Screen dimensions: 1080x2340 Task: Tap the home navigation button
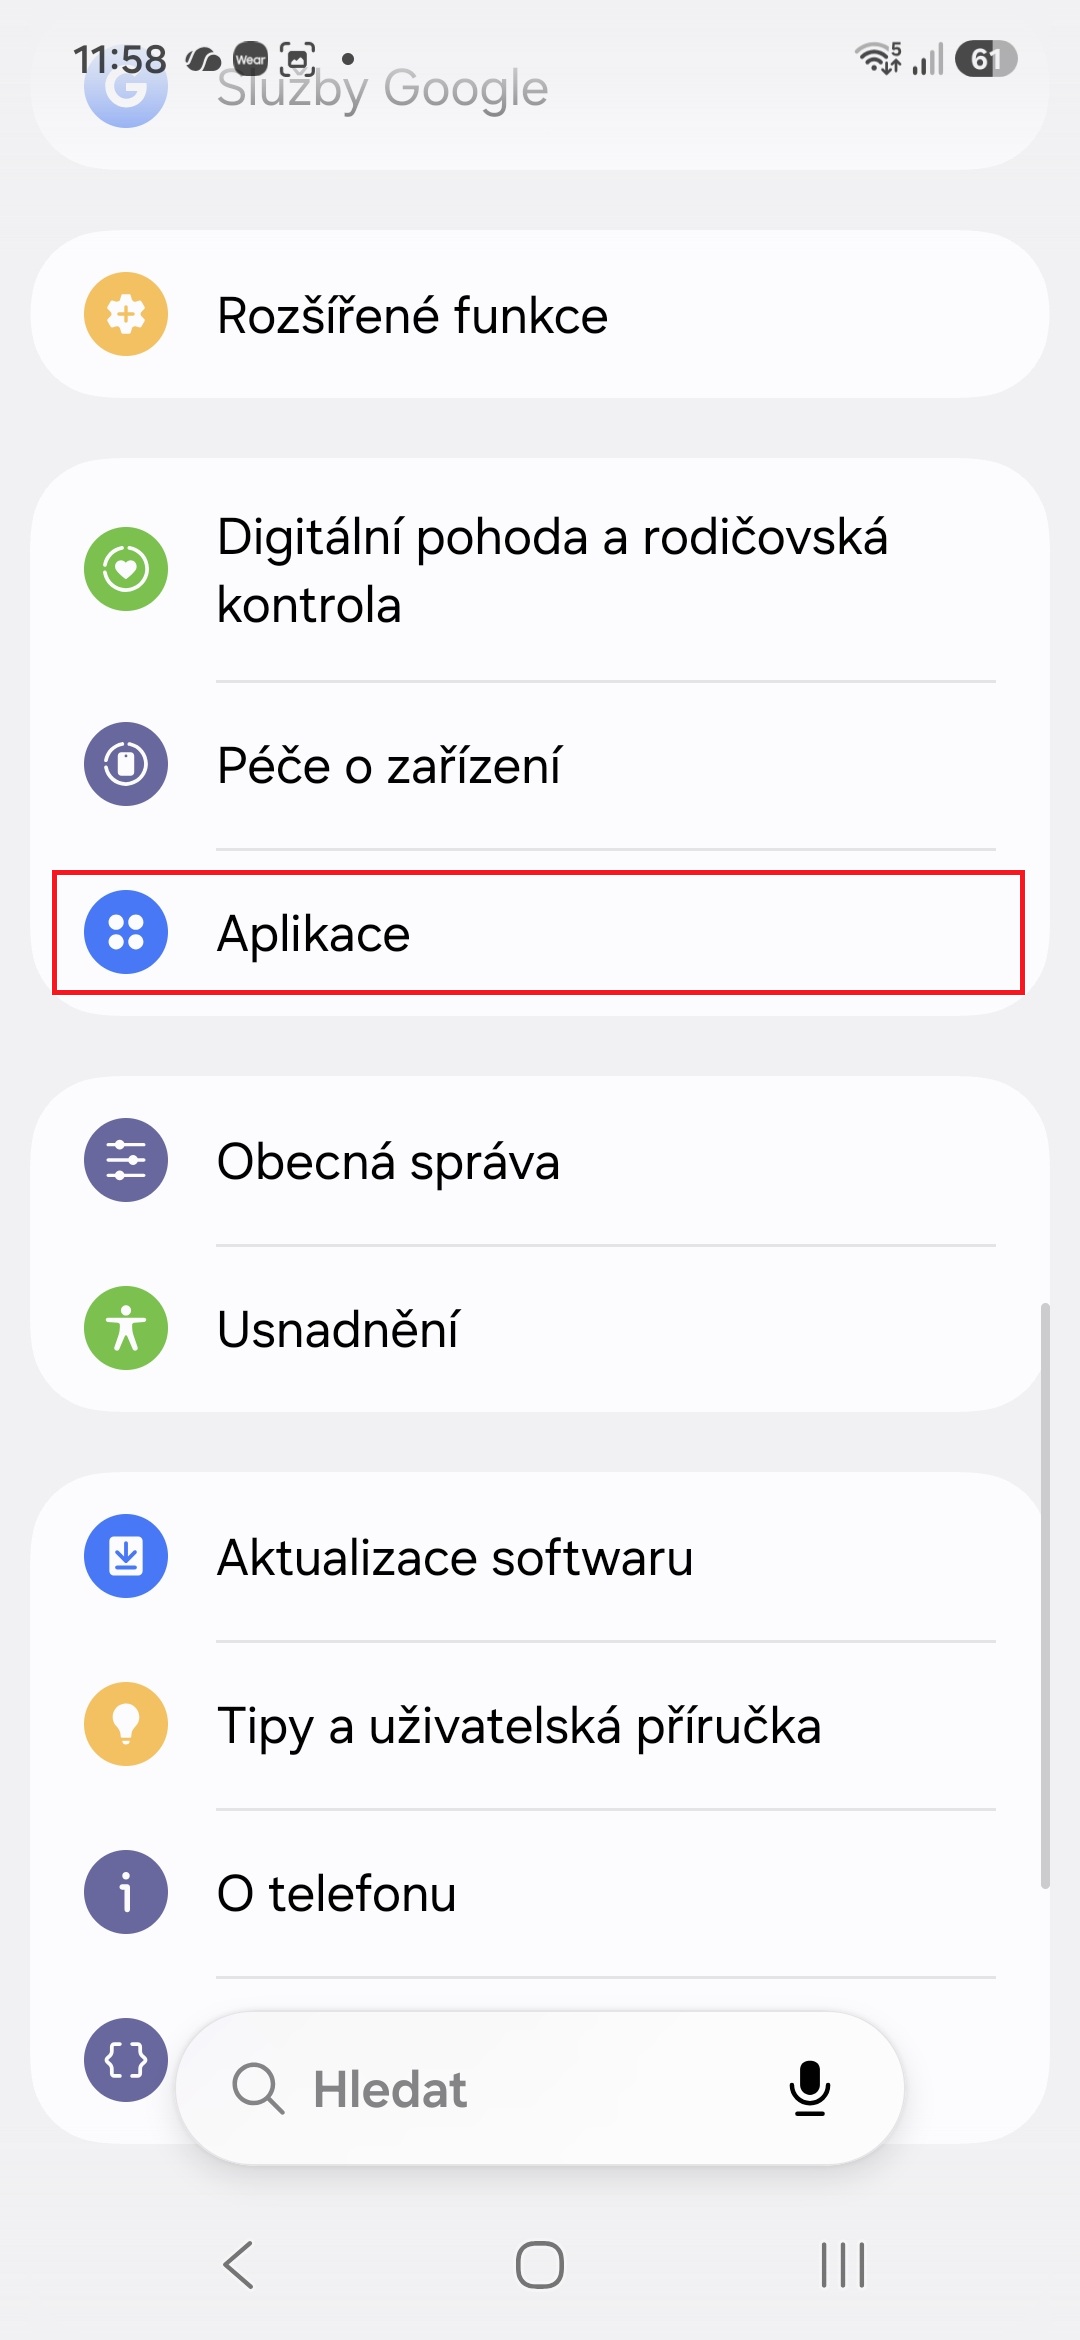coord(540,2265)
